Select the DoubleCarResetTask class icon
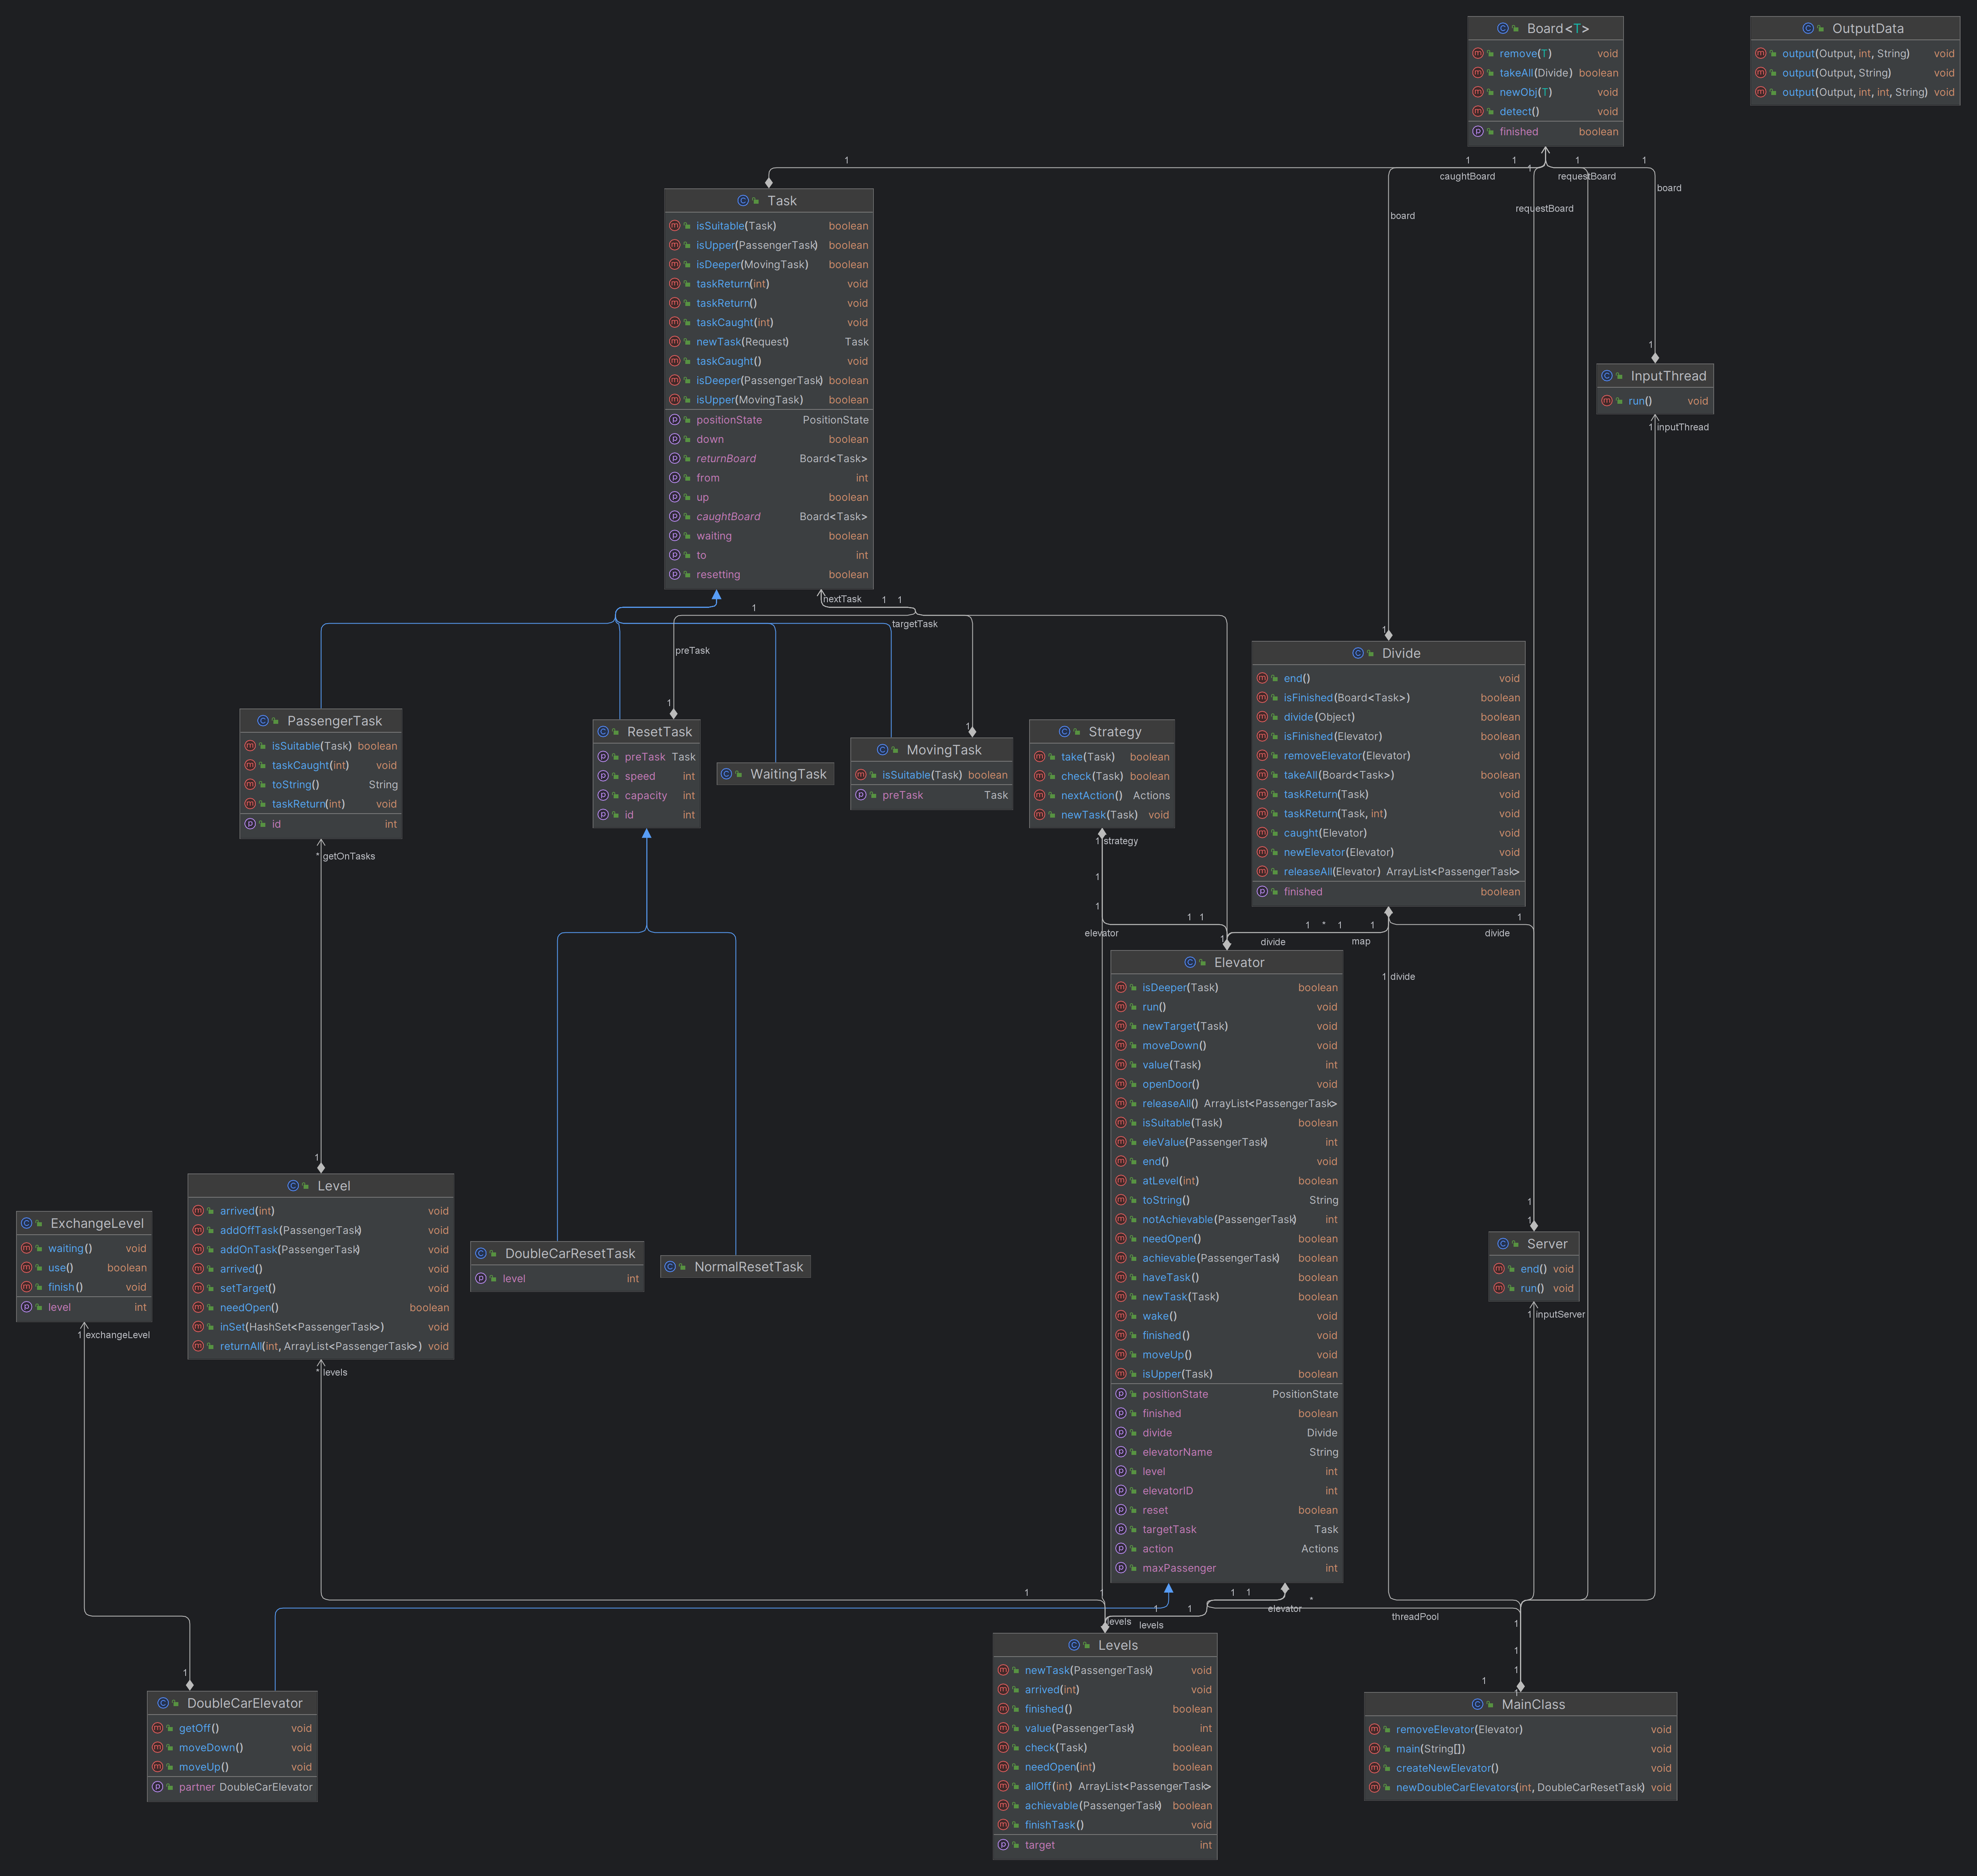 [481, 1253]
